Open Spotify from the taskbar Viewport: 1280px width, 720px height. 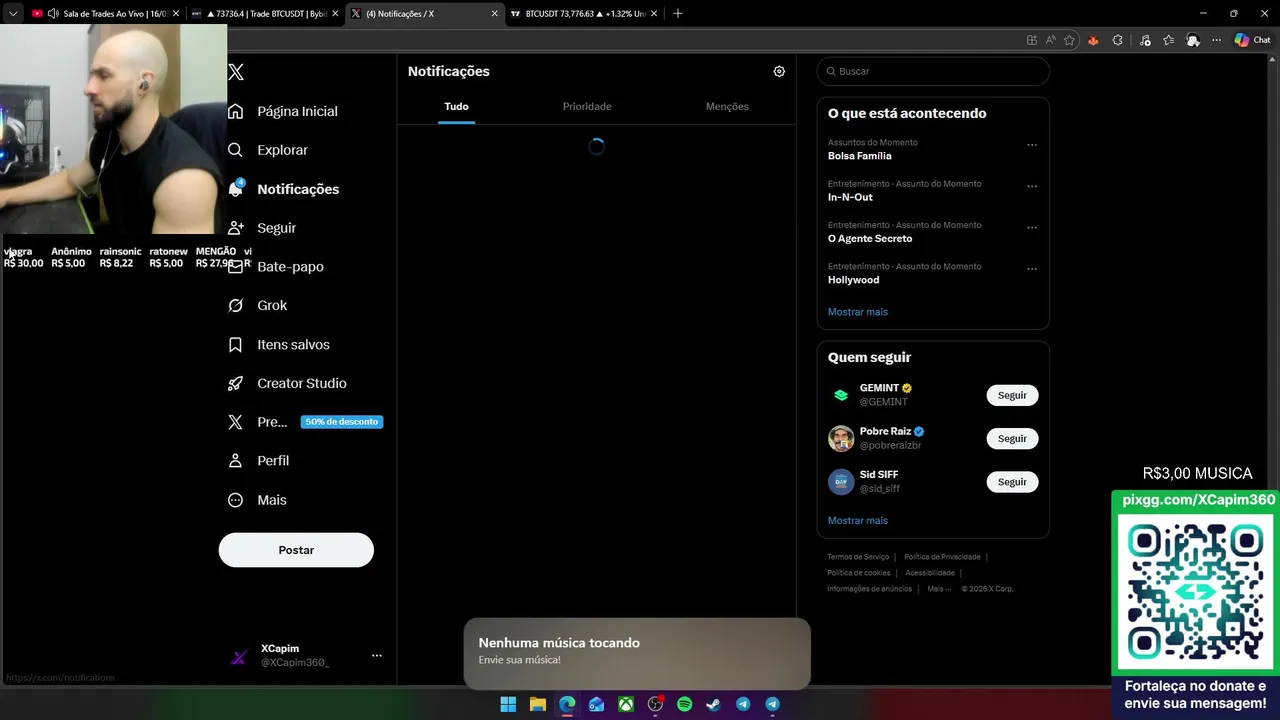(x=684, y=704)
